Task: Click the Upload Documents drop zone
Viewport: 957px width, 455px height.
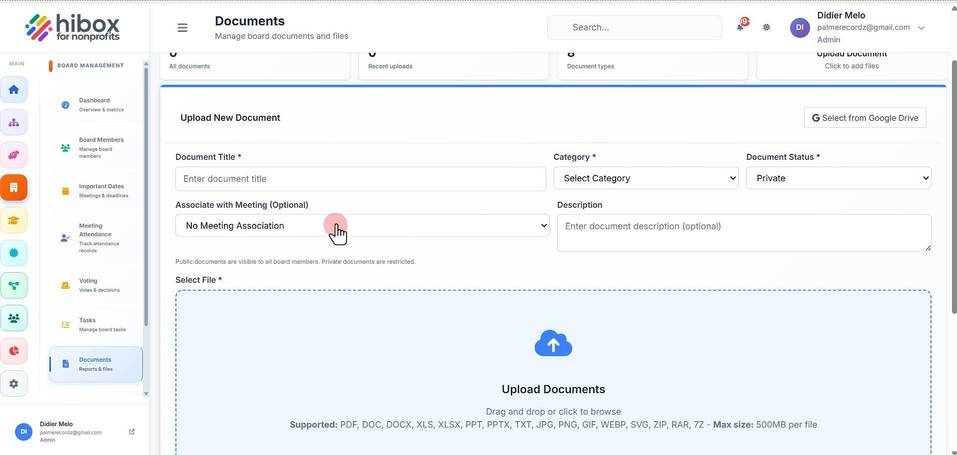Action: [553, 373]
